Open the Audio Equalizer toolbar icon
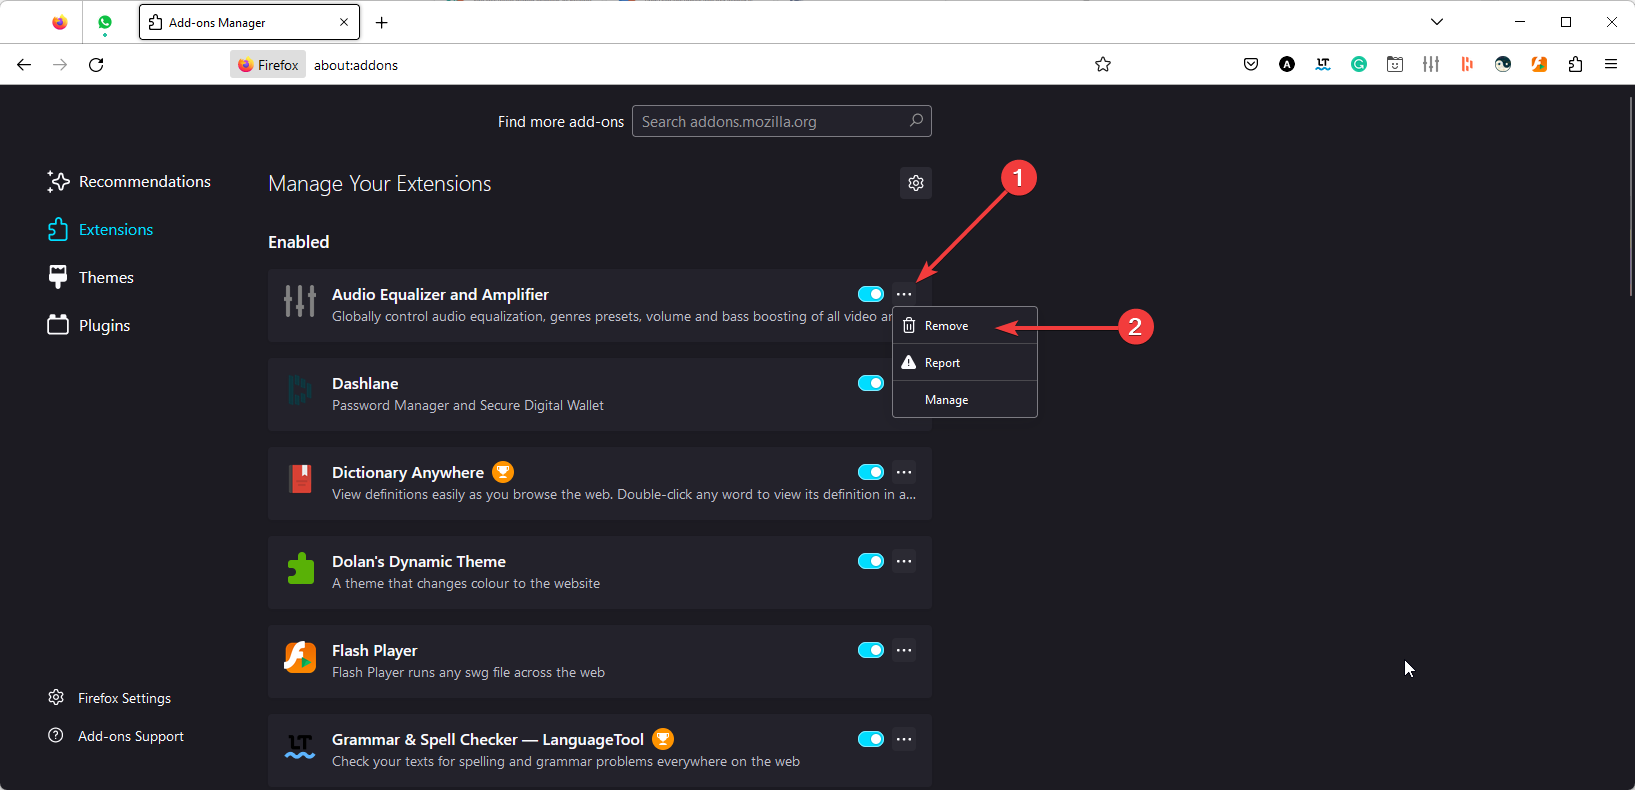 coord(1431,64)
